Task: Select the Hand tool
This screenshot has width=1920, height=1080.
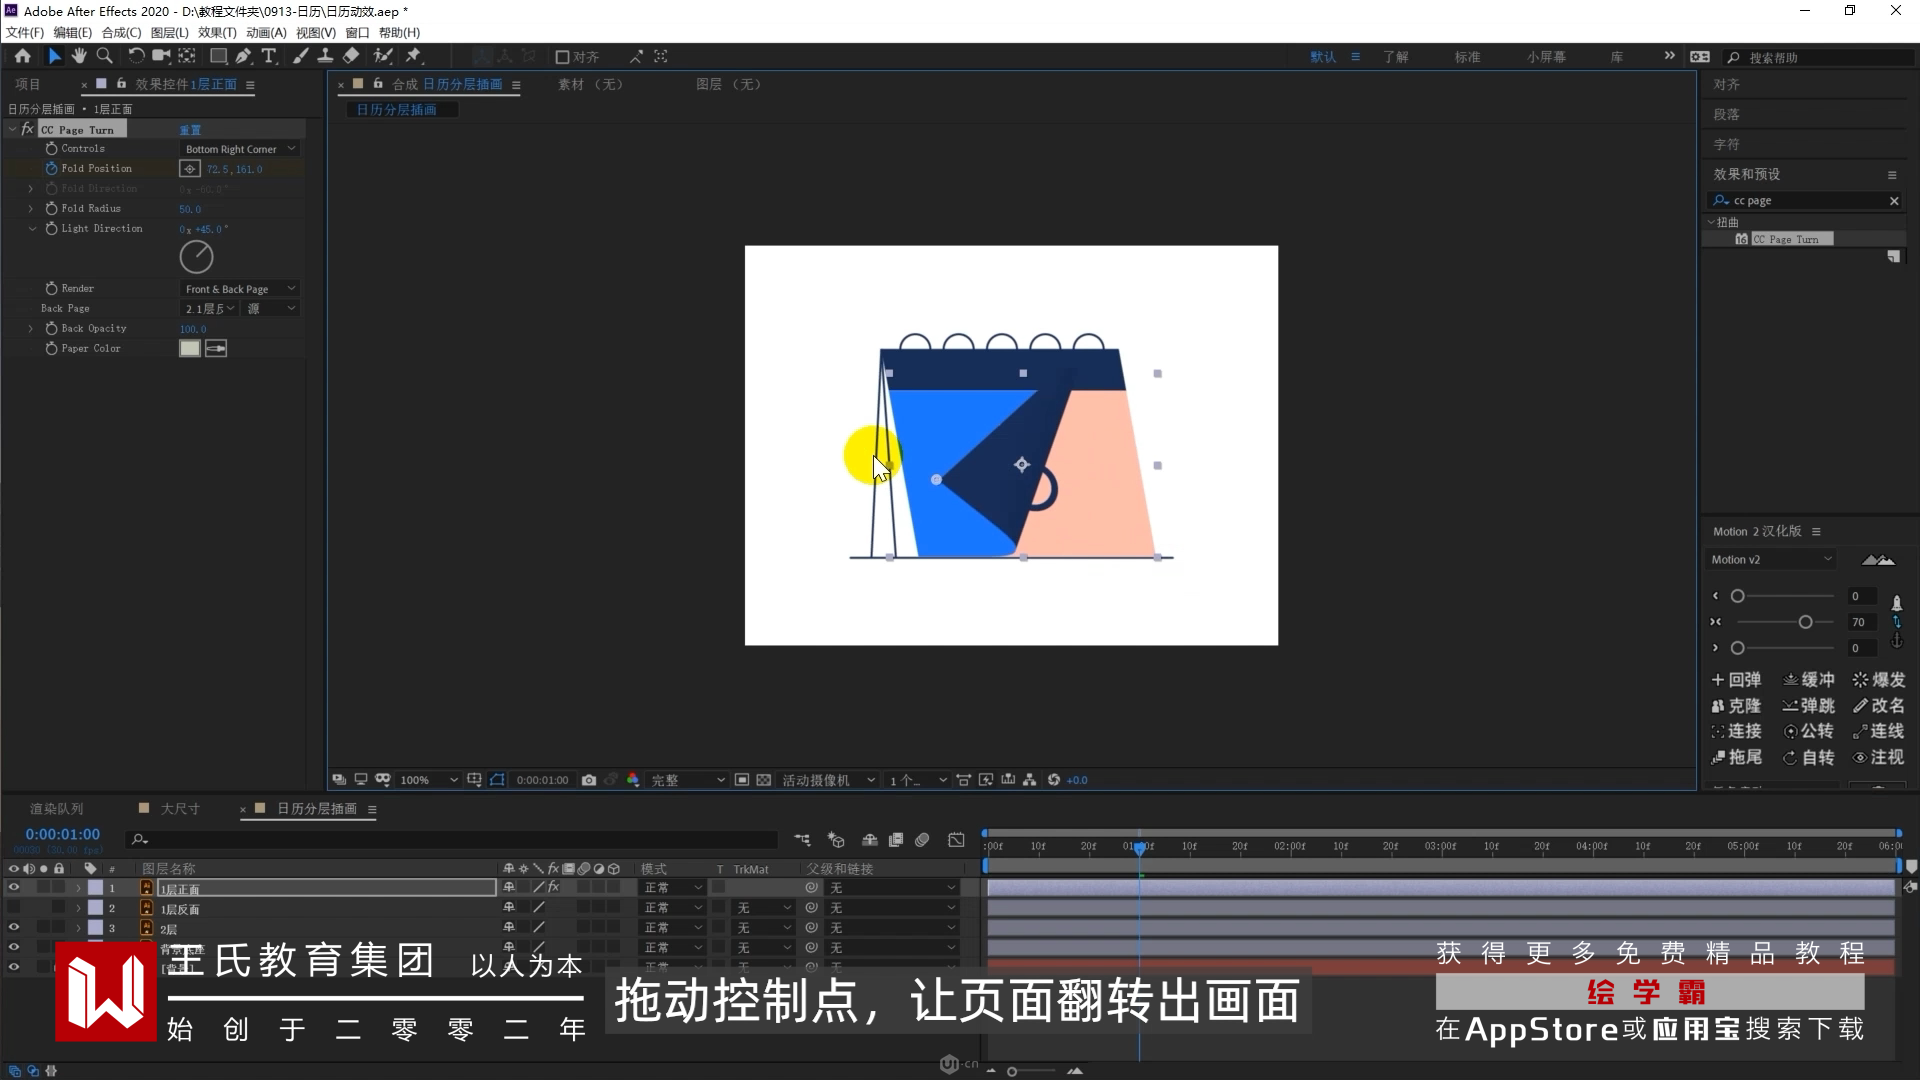Action: [79, 56]
